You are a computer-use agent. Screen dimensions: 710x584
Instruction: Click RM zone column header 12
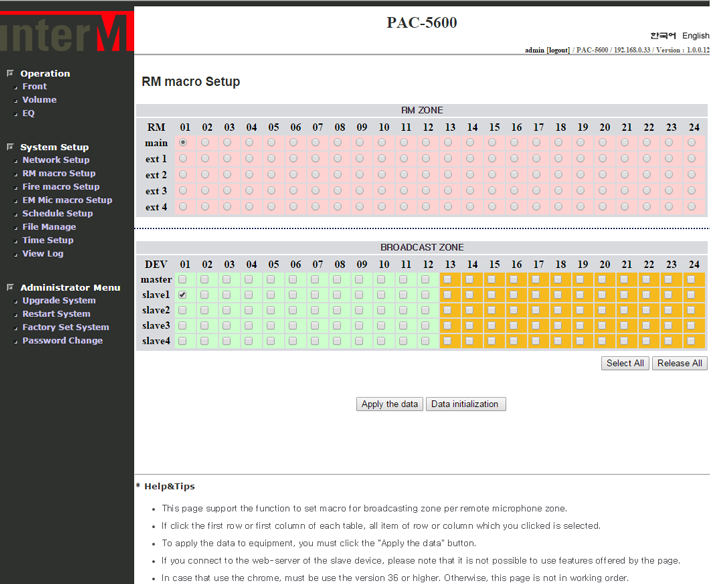(x=428, y=127)
